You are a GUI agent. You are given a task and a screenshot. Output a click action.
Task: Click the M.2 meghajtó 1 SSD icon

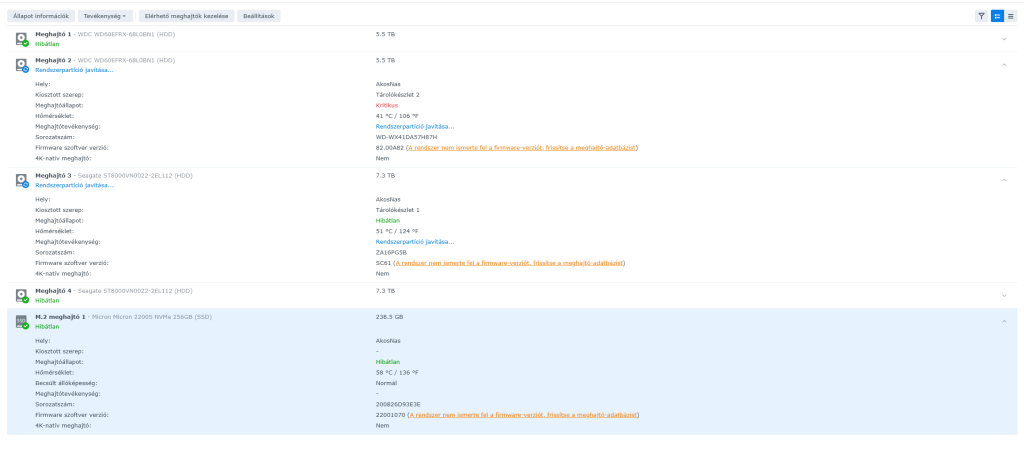tap(21, 321)
